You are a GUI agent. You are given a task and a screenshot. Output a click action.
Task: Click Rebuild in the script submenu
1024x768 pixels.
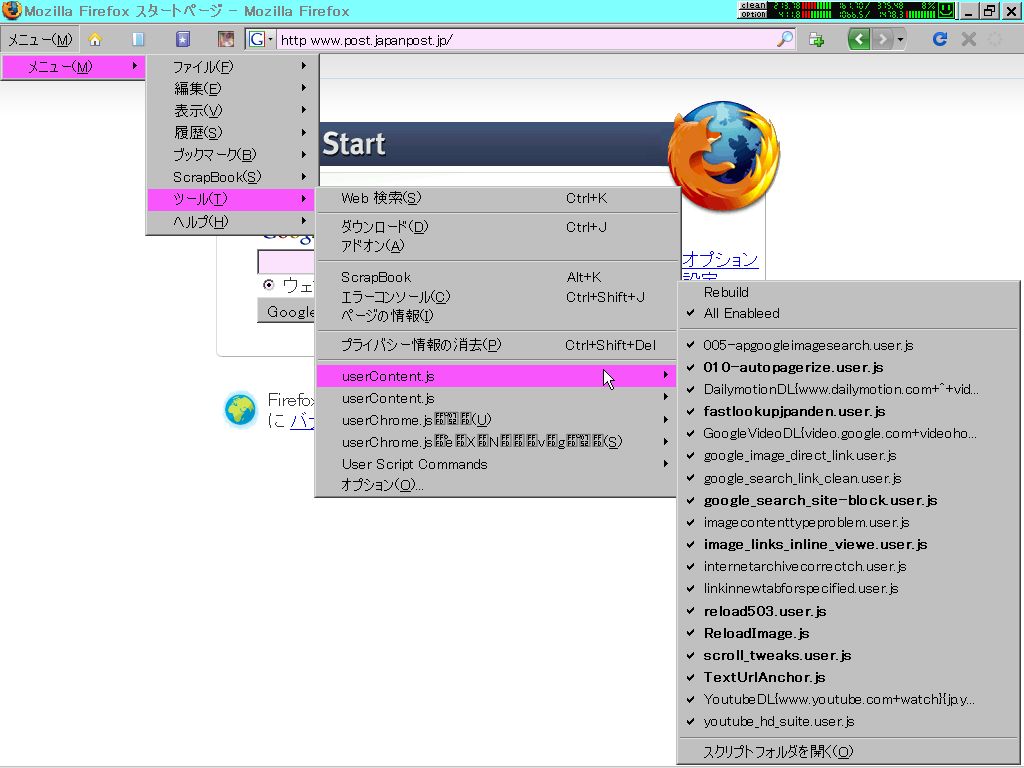(726, 292)
